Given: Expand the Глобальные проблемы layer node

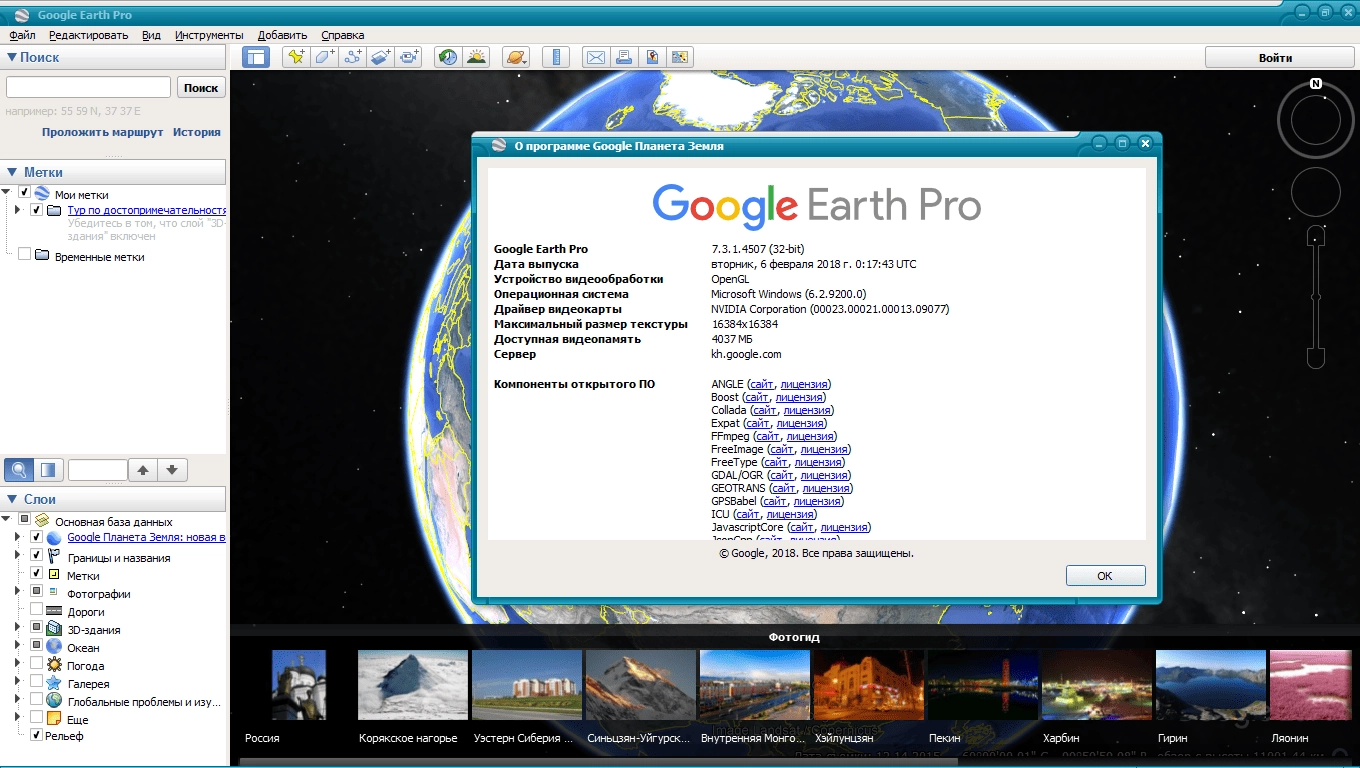Looking at the screenshot, I should (17, 700).
